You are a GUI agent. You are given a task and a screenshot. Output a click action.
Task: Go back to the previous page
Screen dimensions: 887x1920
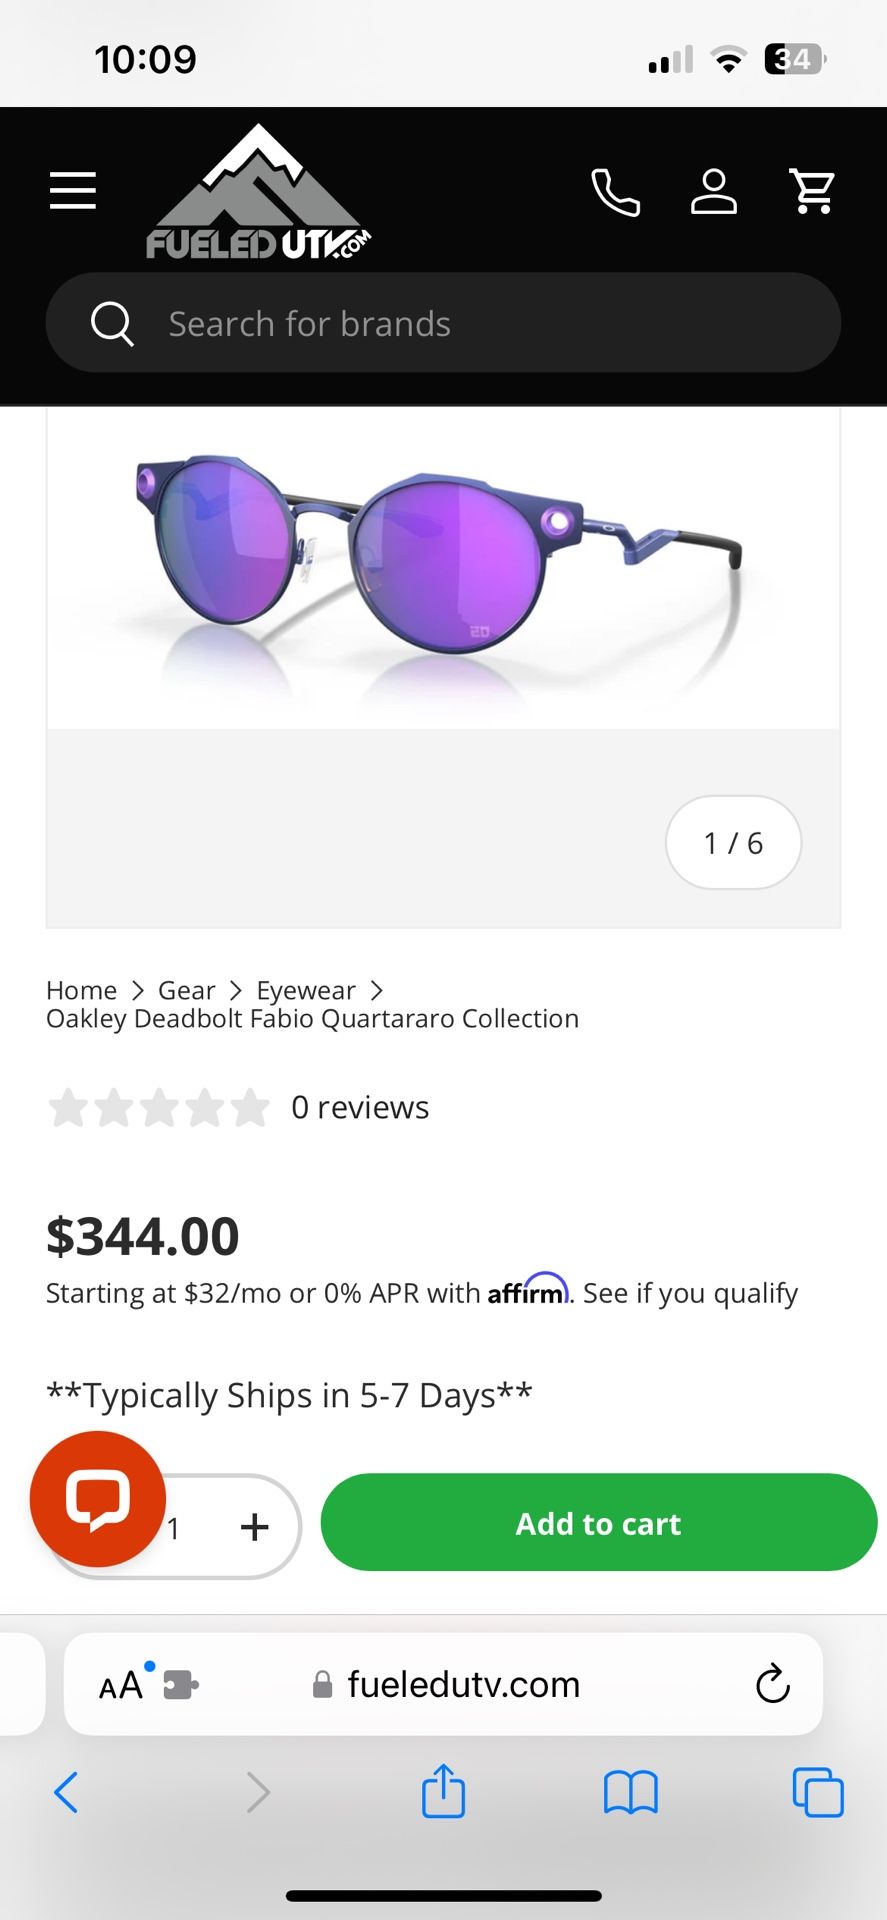coord(66,1792)
